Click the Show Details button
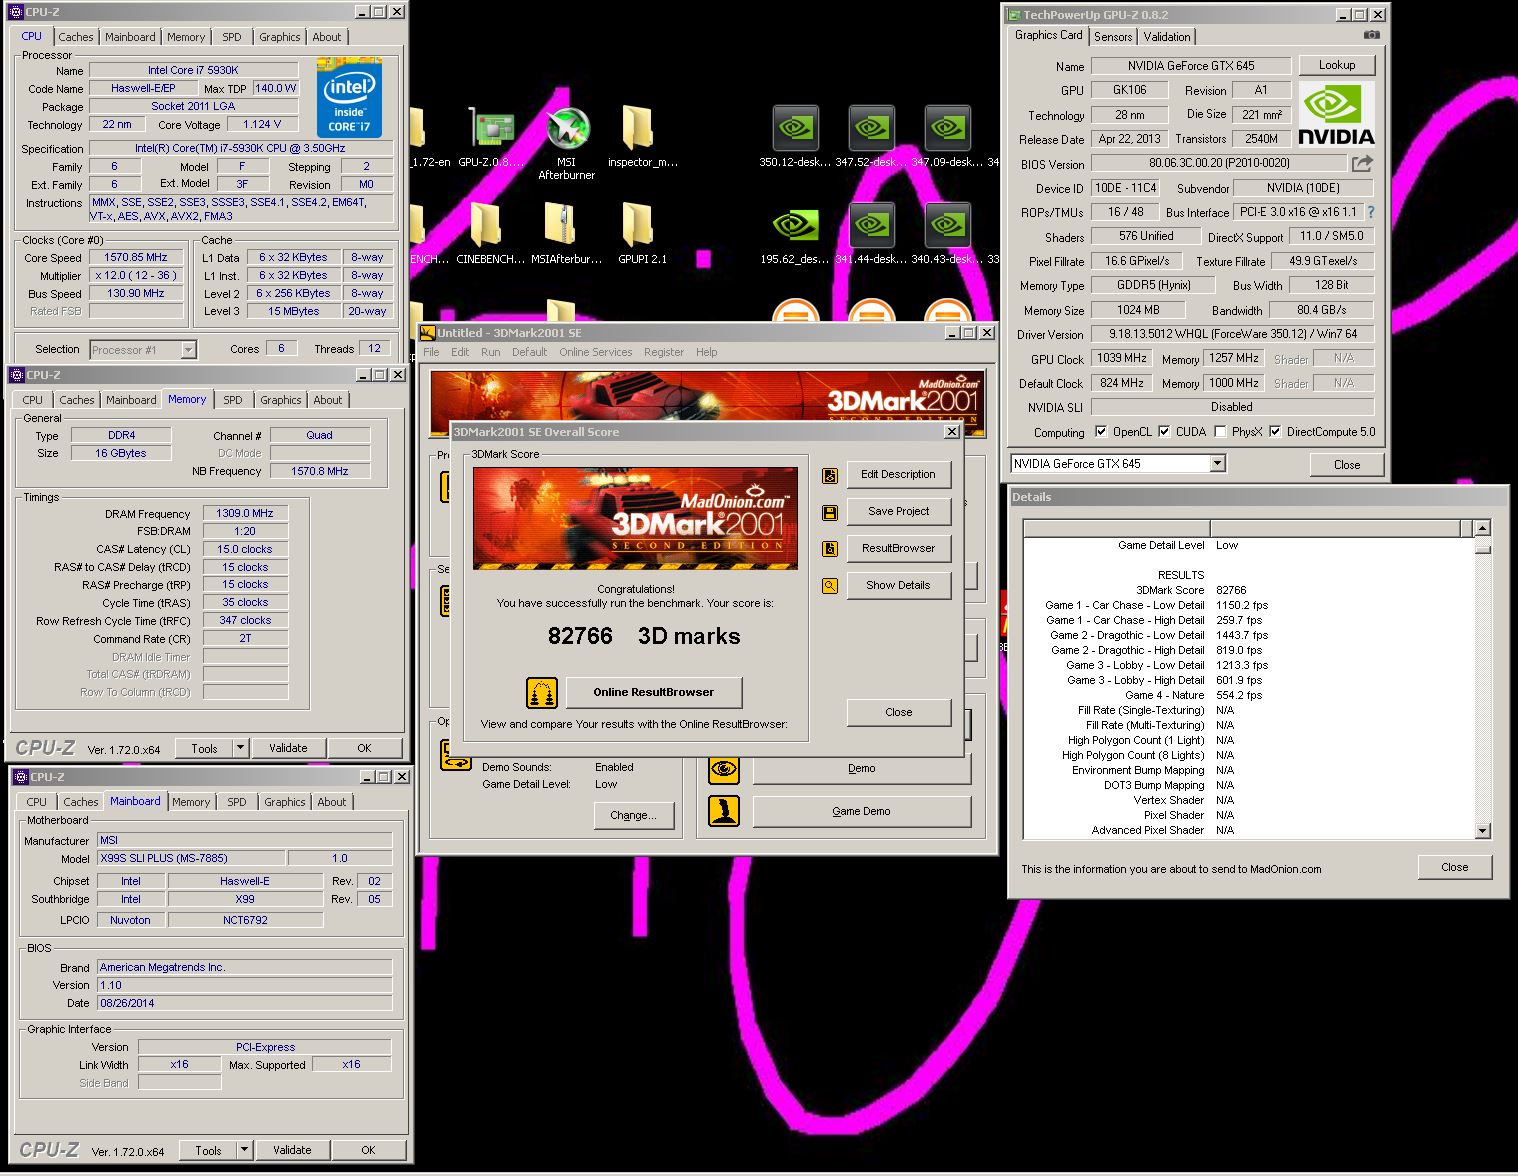This screenshot has width=1518, height=1176. click(898, 586)
